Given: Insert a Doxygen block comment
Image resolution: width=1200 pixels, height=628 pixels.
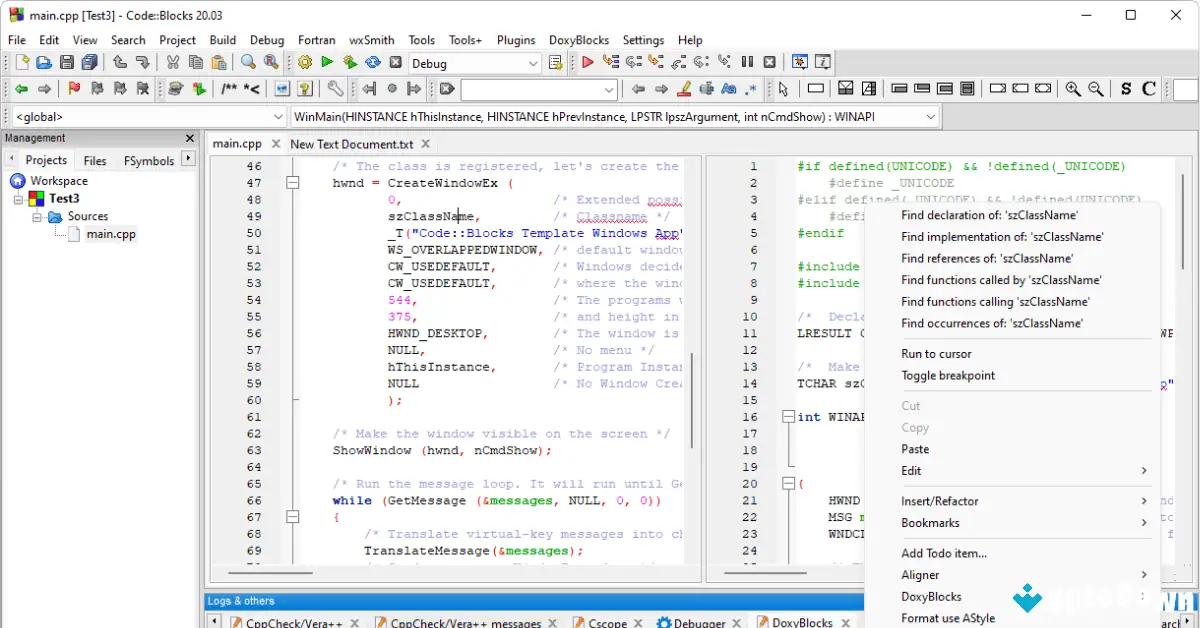Looking at the screenshot, I should click(x=226, y=89).
